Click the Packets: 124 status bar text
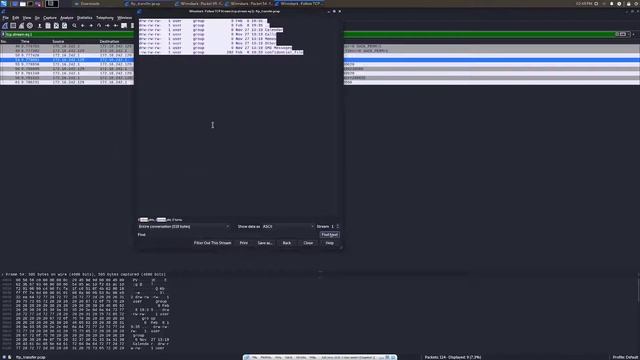Image resolution: width=640 pixels, height=360 pixels. click(x=453, y=357)
